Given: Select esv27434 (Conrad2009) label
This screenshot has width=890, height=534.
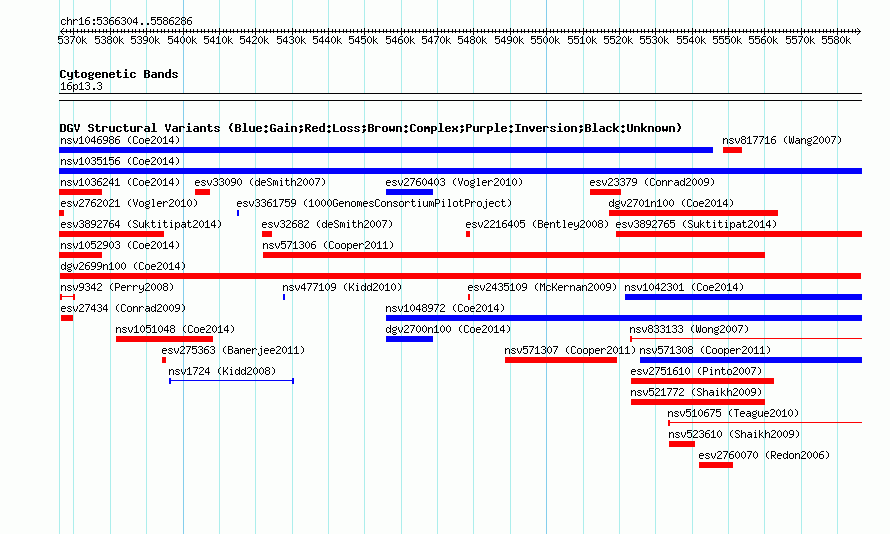Looking at the screenshot, I should pyautogui.click(x=123, y=308).
